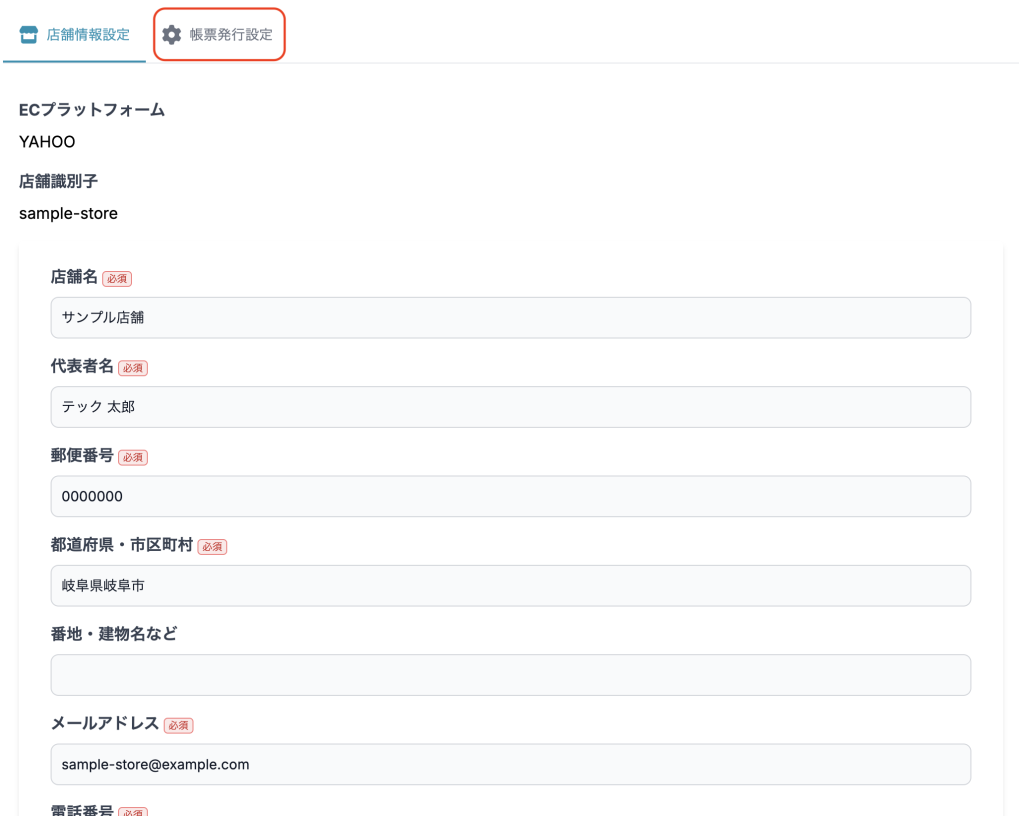Click the 店舗識別子 heading text

[58, 181]
